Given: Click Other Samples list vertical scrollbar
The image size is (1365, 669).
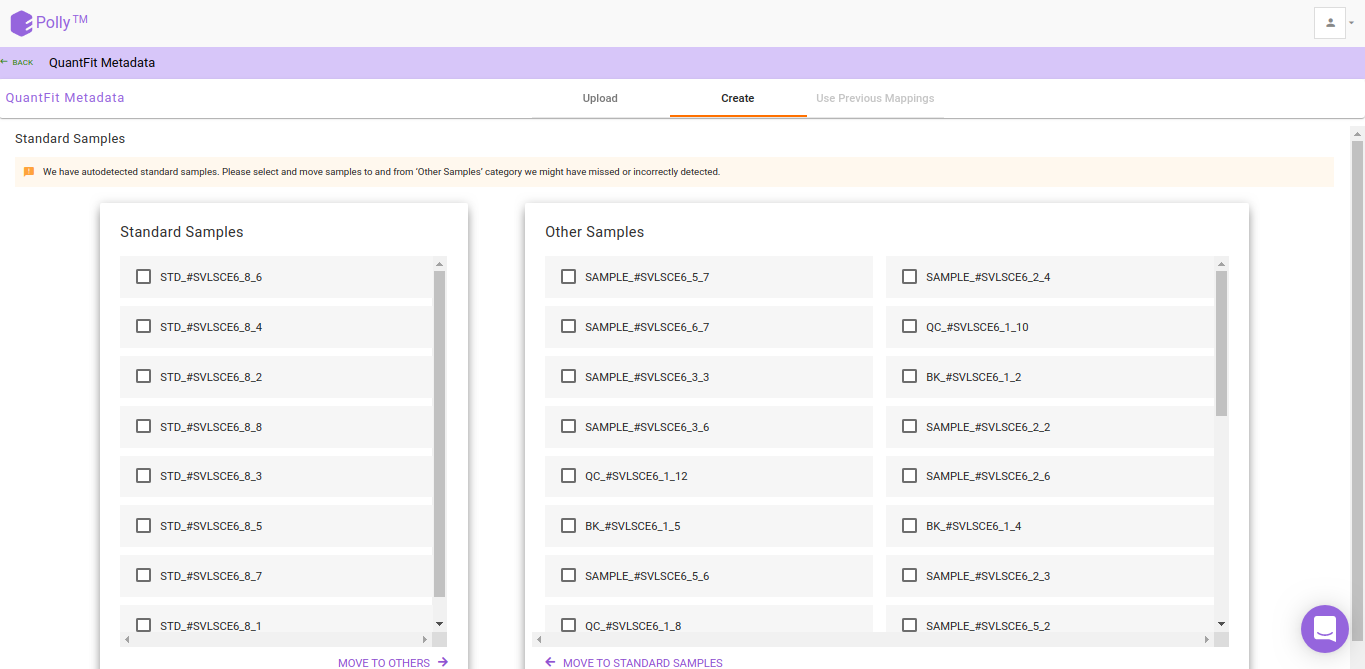Looking at the screenshot, I should 1221,343.
